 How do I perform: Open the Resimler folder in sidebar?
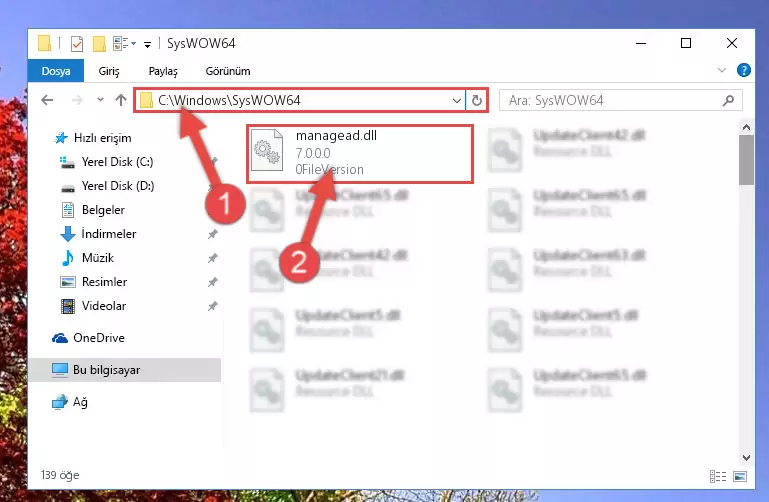(x=104, y=282)
